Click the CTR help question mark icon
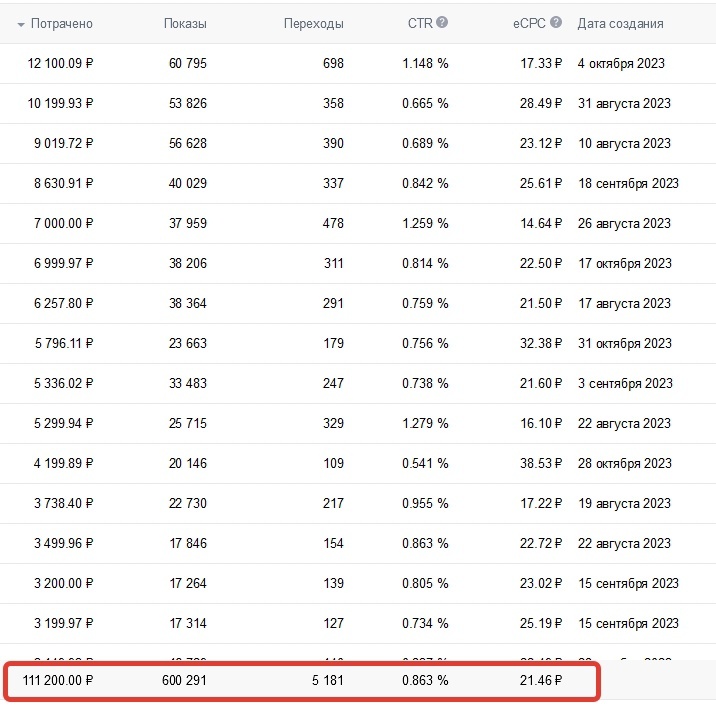Screen dimensions: 716x705 pyautogui.click(x=442, y=22)
